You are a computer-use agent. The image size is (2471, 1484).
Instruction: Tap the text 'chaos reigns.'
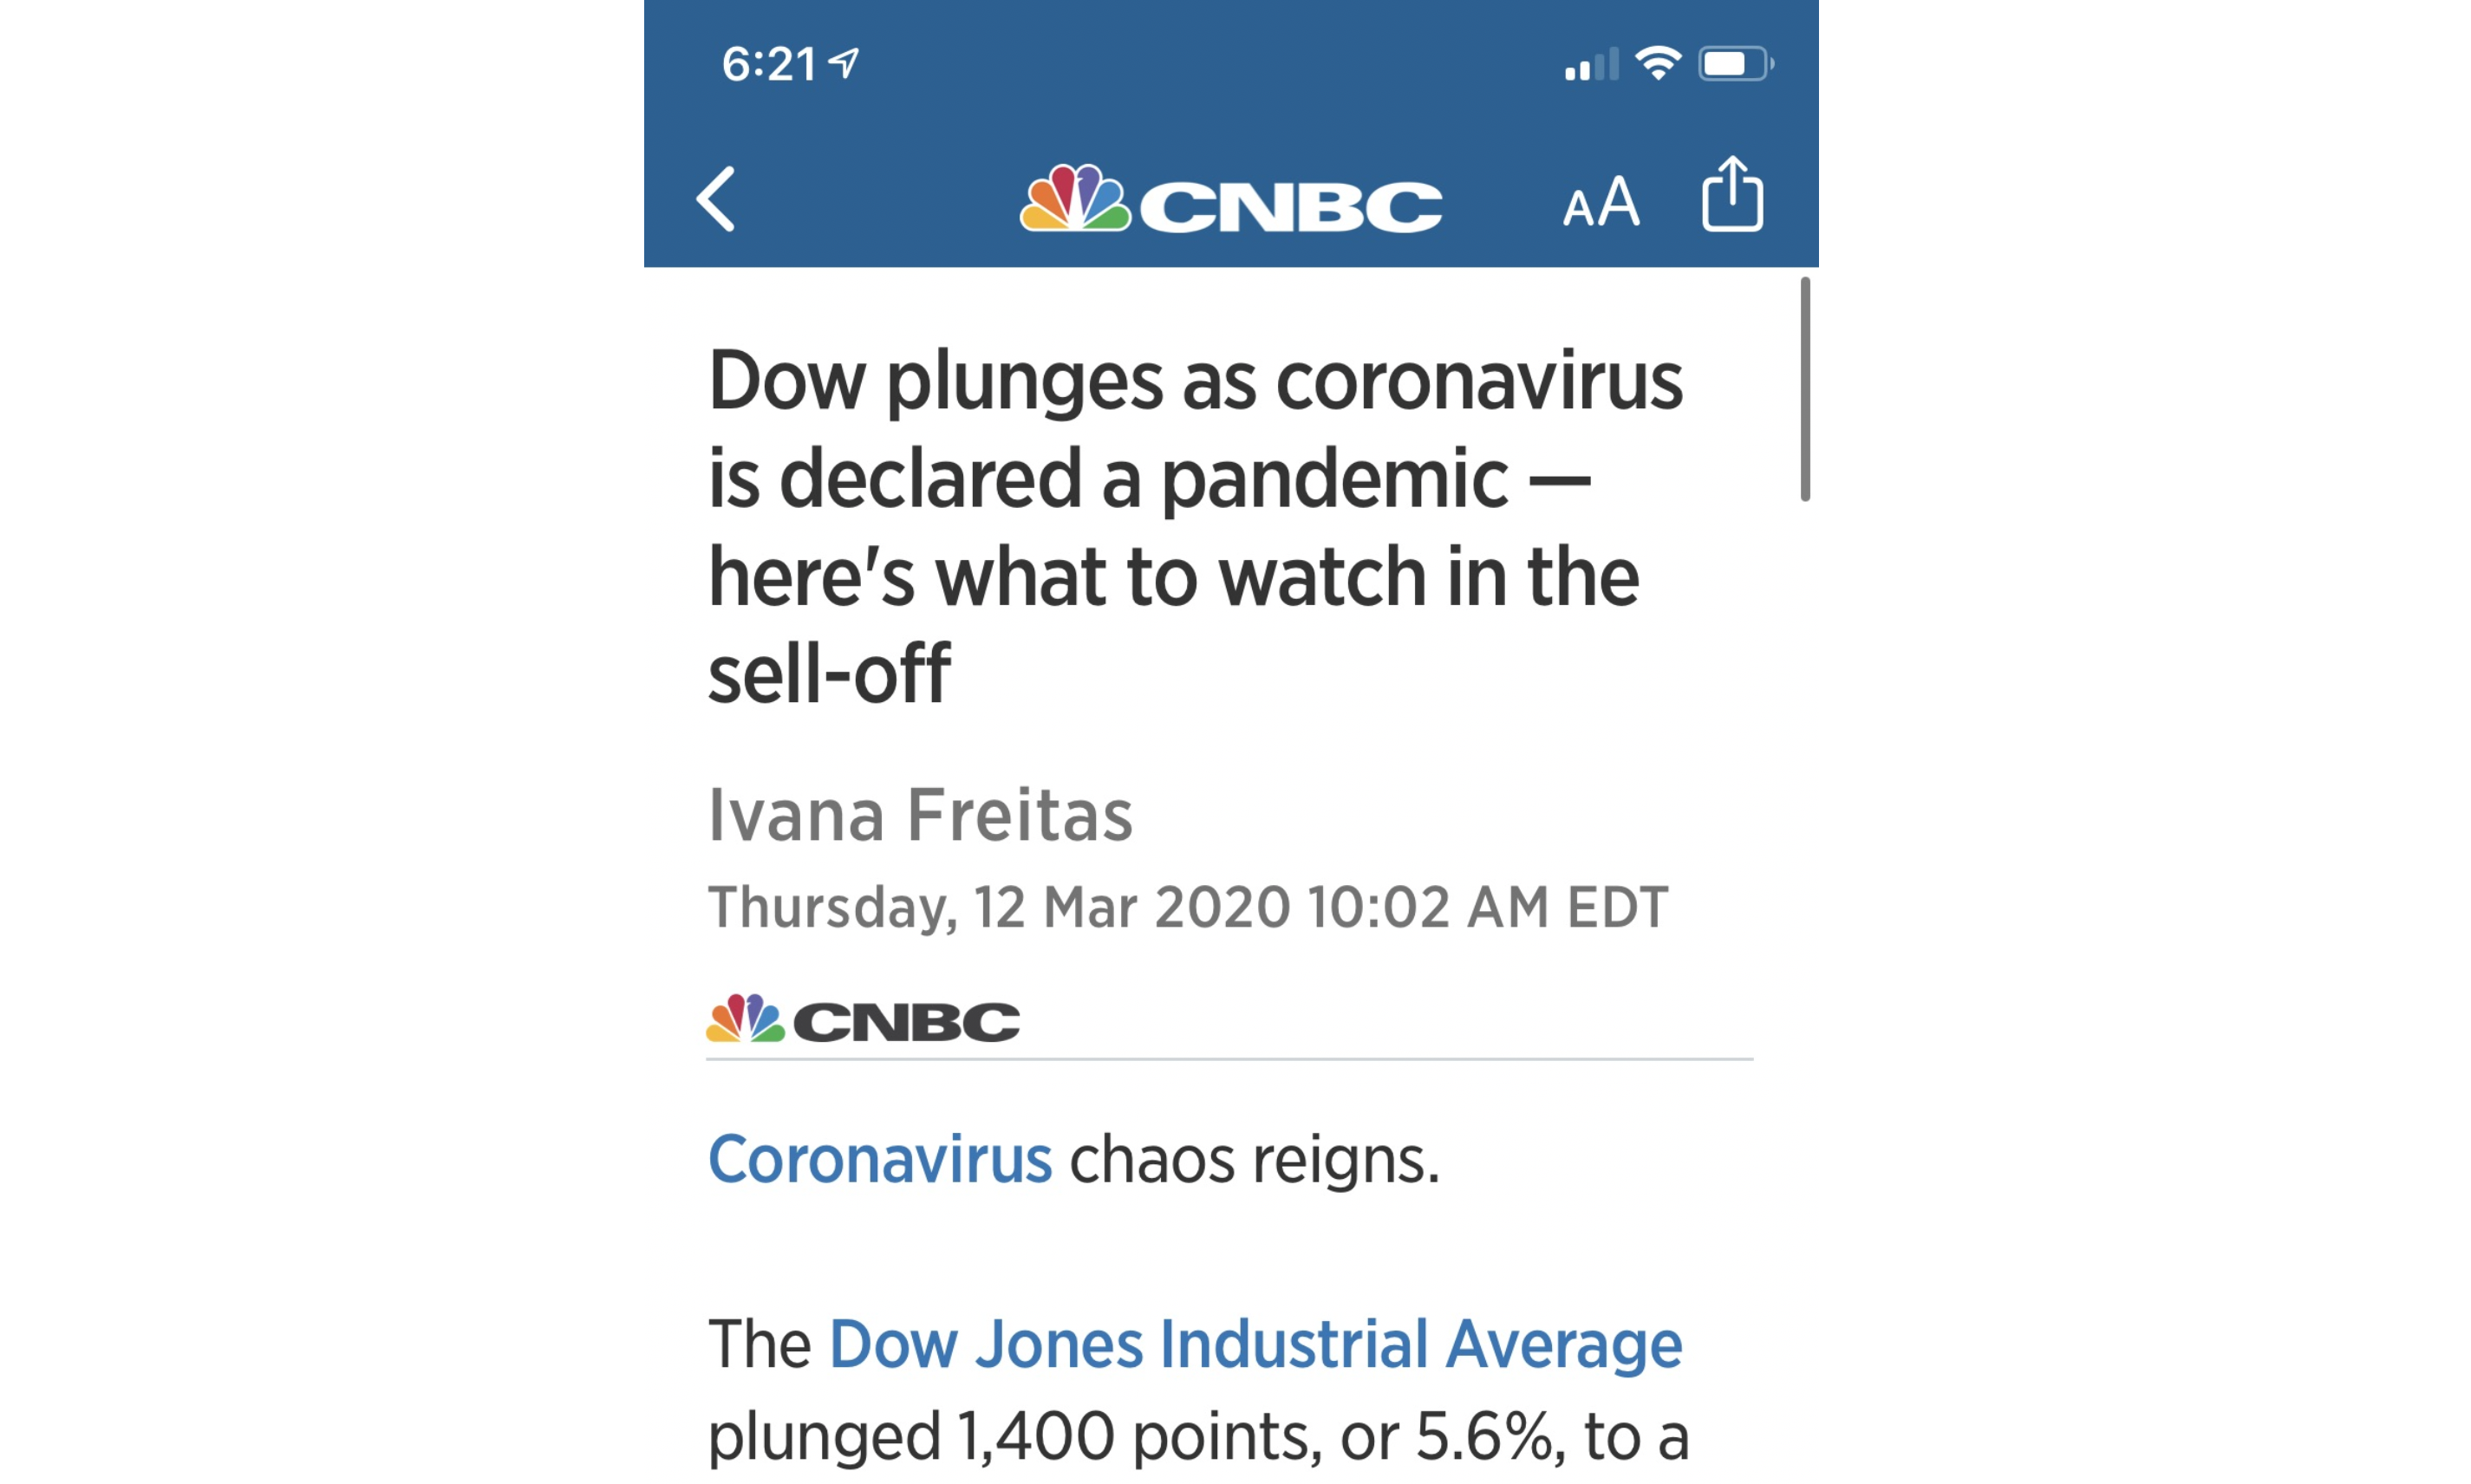click(1254, 1160)
